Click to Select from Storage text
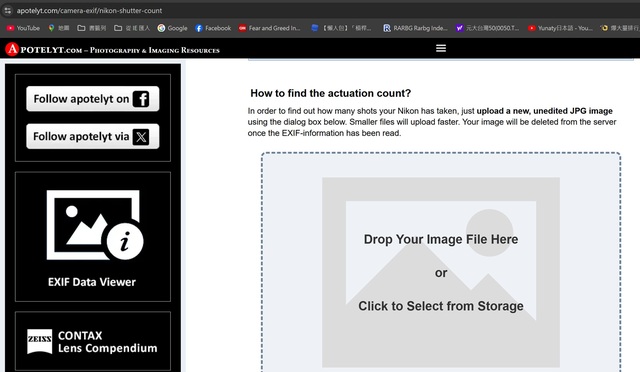Viewport: 640px width, 372px height. [x=441, y=306]
